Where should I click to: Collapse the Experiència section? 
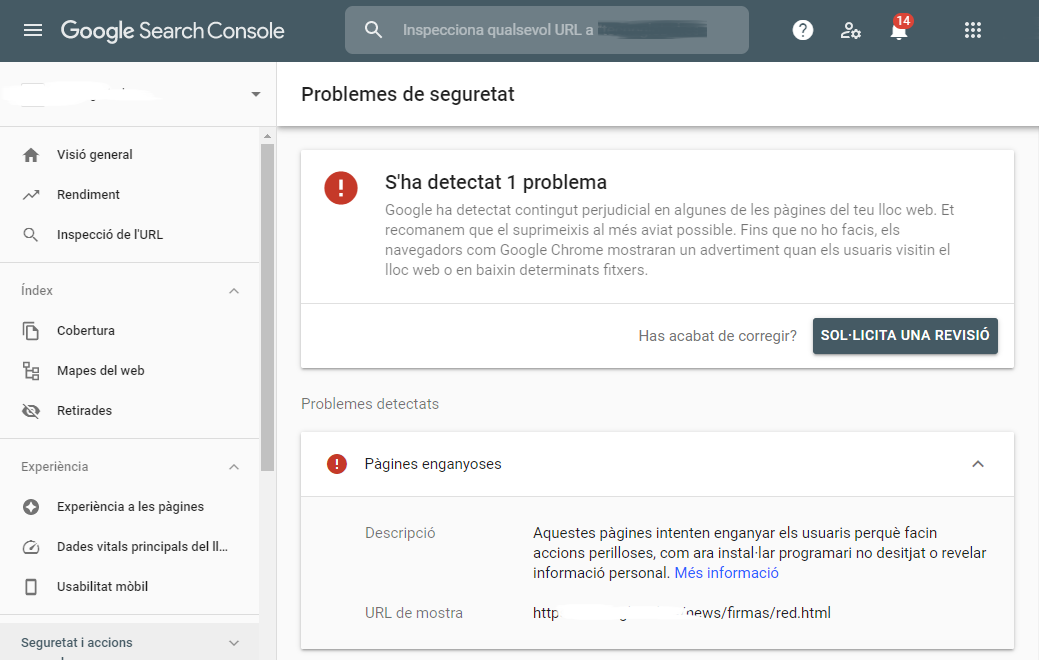(x=234, y=467)
